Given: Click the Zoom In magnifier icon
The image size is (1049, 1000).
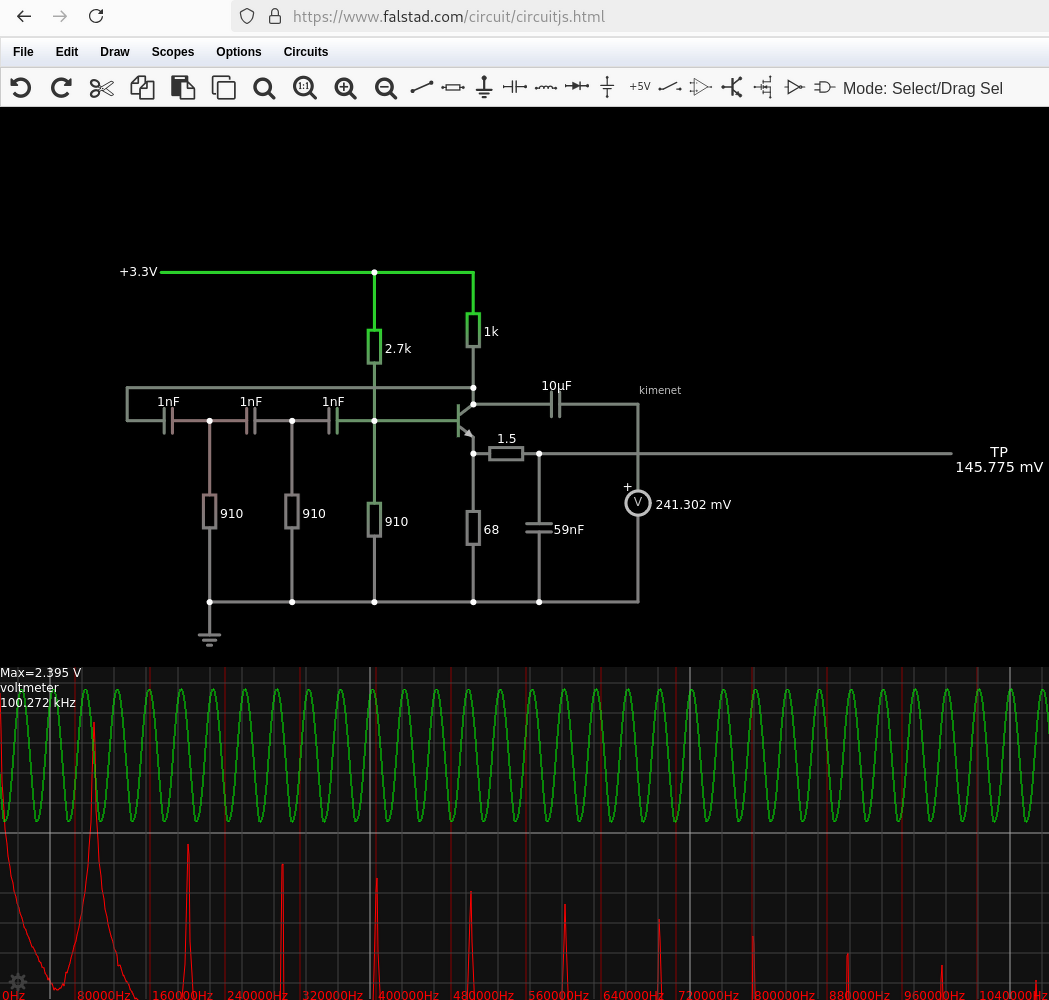Looking at the screenshot, I should (345, 88).
